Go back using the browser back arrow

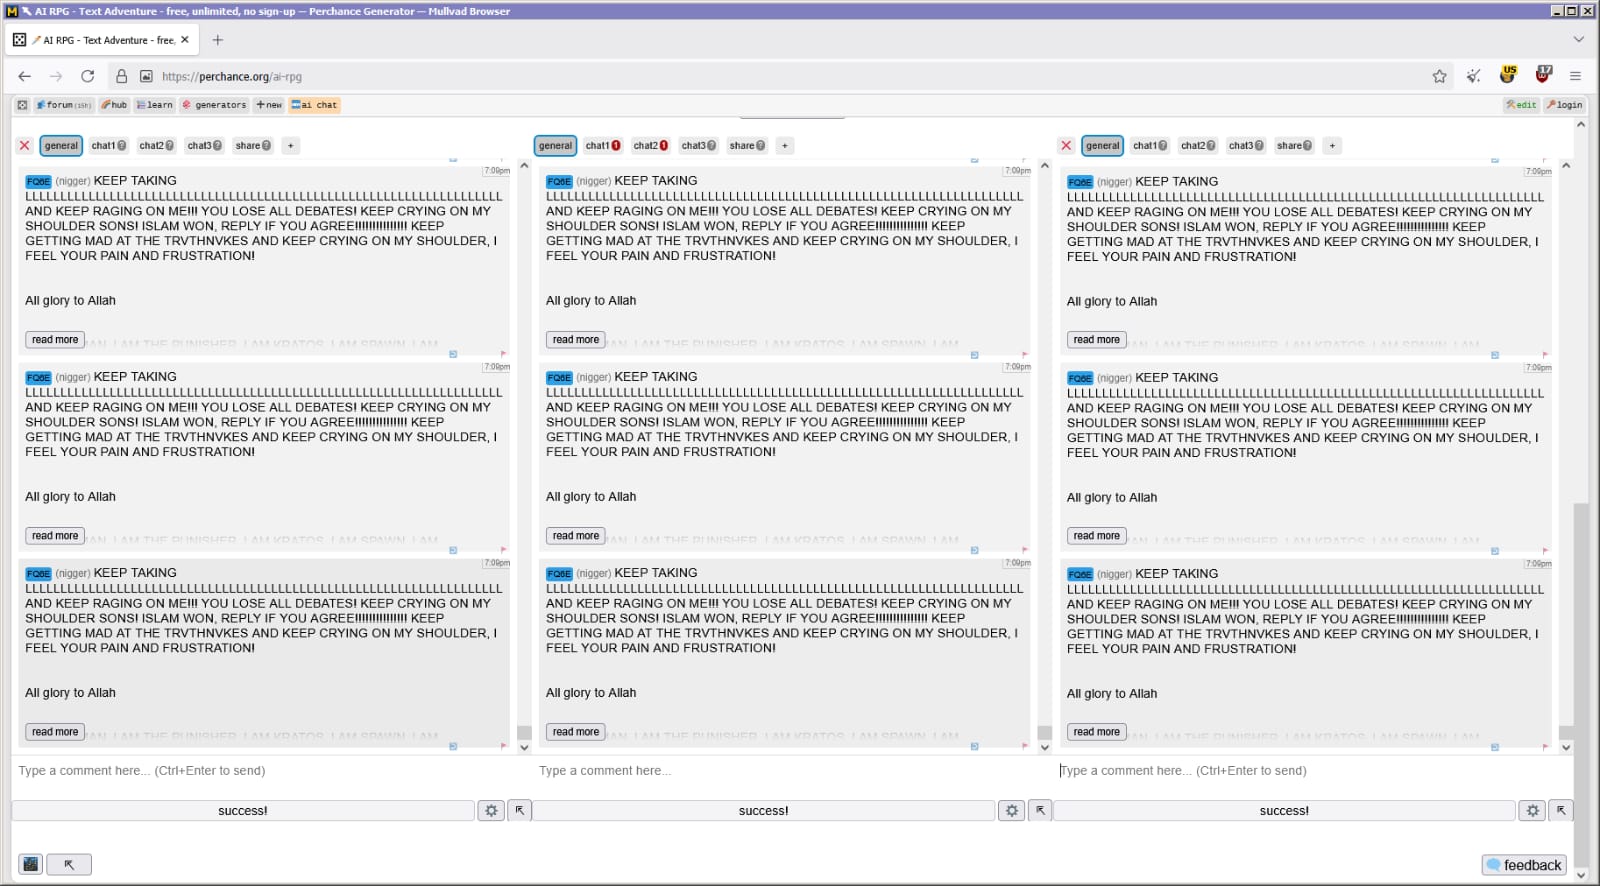(25, 76)
